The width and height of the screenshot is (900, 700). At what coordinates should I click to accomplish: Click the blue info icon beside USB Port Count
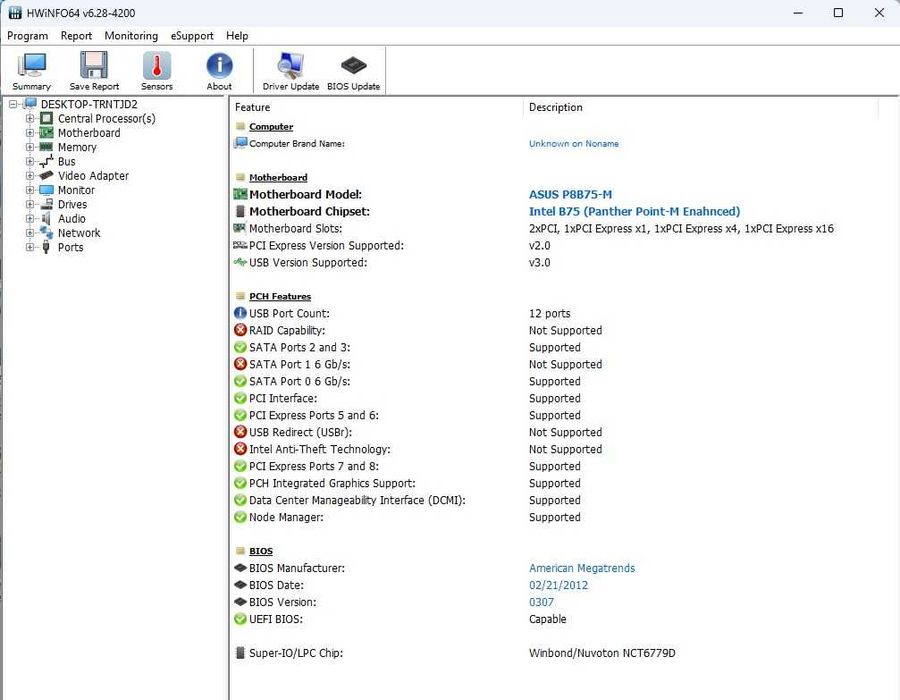click(240, 313)
